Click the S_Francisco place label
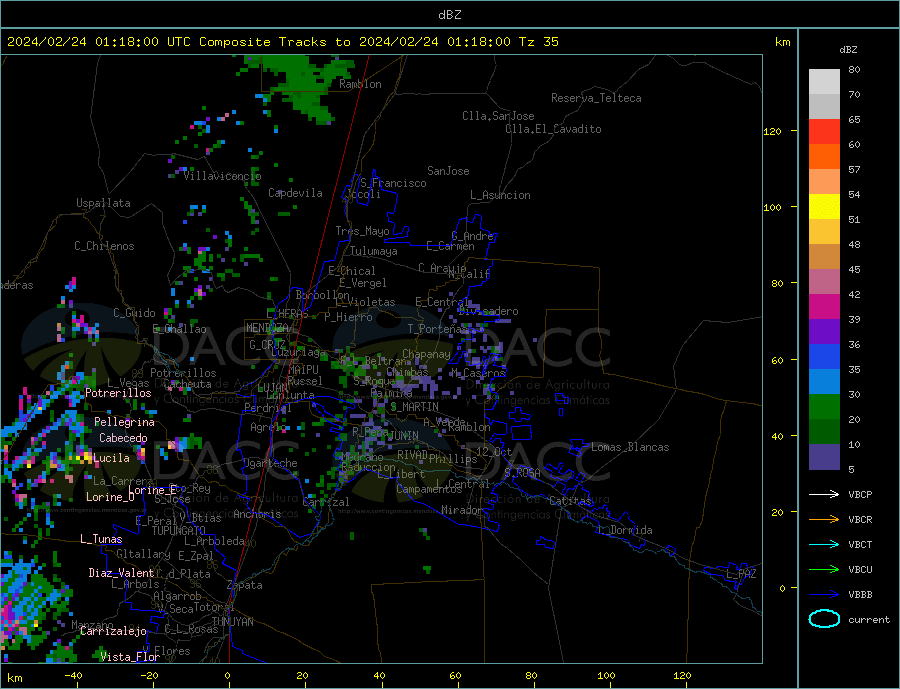900x689 pixels. 393,183
